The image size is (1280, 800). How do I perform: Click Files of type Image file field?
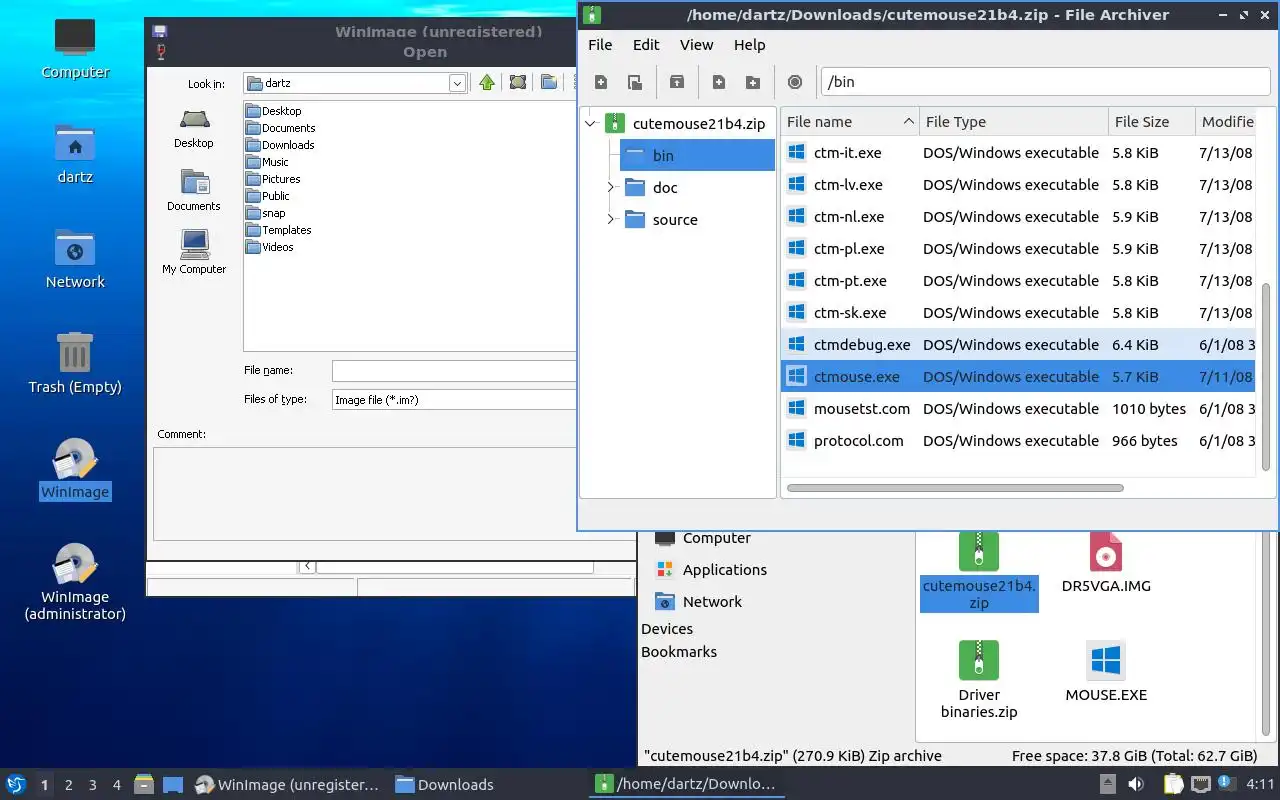click(x=455, y=400)
